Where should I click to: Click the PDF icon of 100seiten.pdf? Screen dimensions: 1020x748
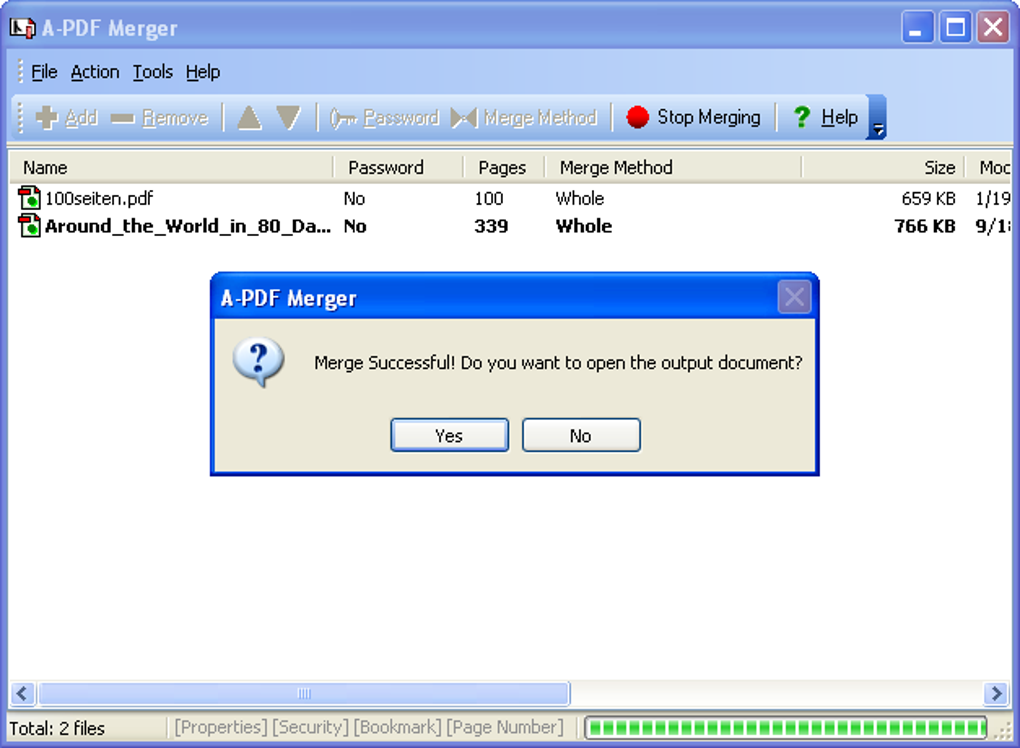pyautogui.click(x=29, y=198)
